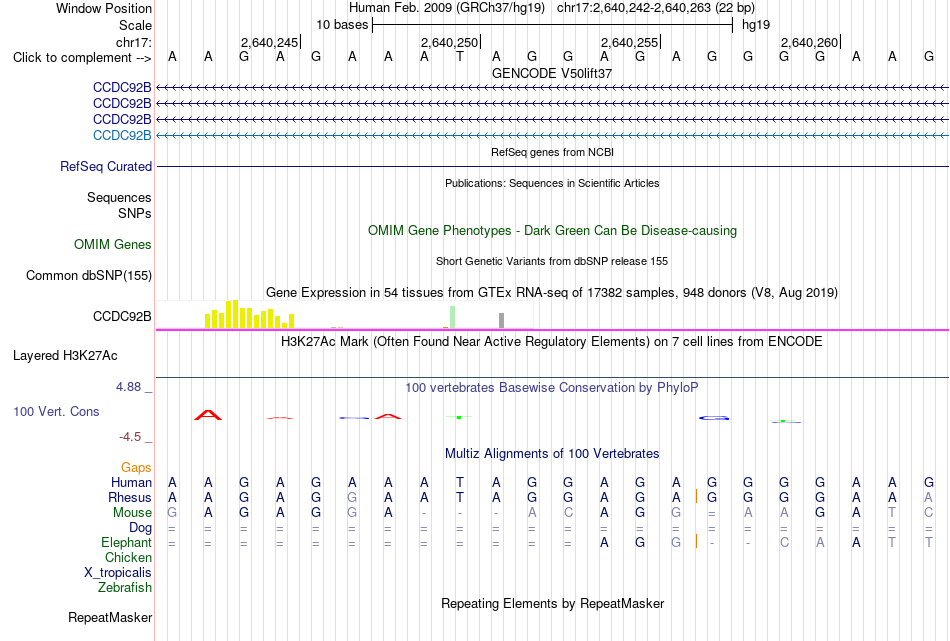Click the 'chr17:' ruler label
Image resolution: width=950 pixels, height=641 pixels.
[x=133, y=42]
